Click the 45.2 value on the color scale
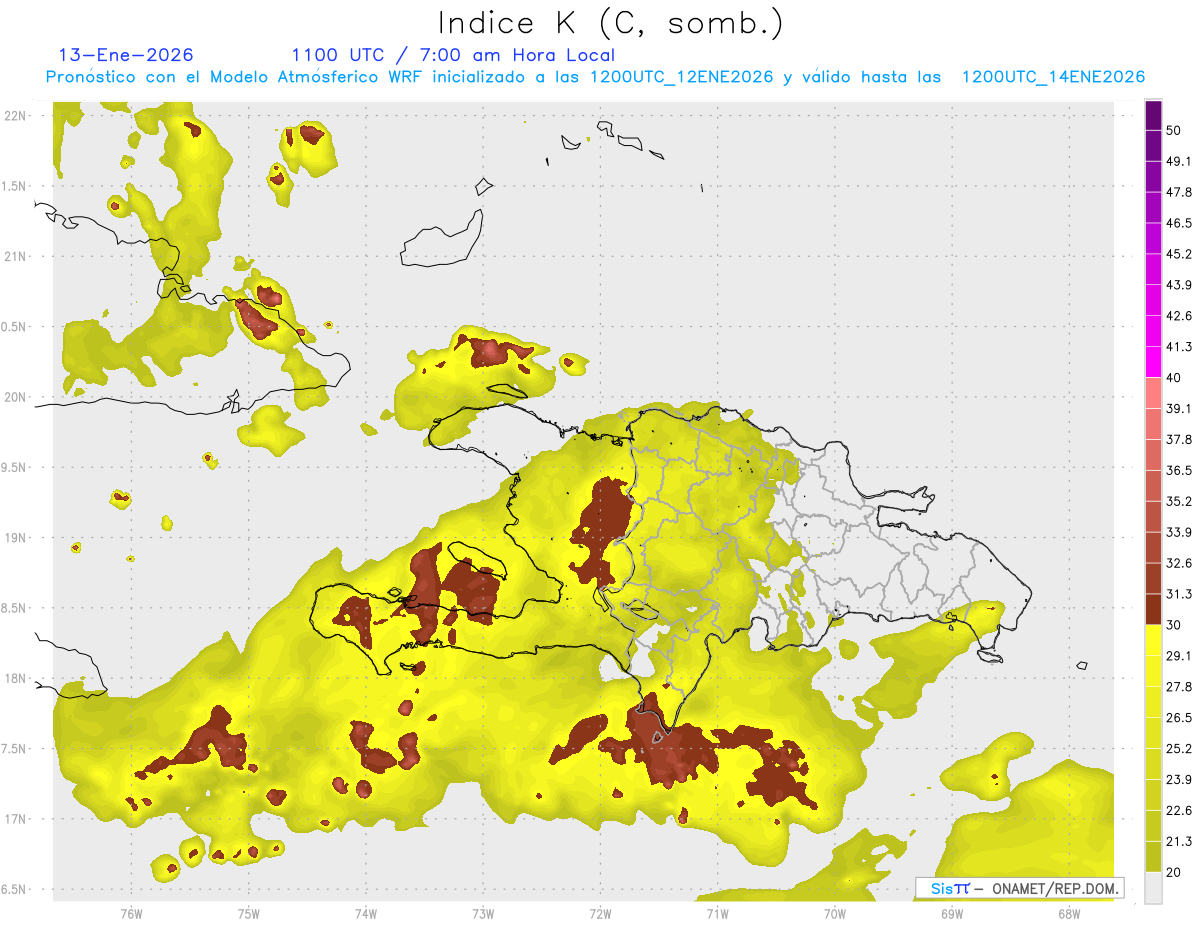This screenshot has width=1200, height=927. point(1179,254)
